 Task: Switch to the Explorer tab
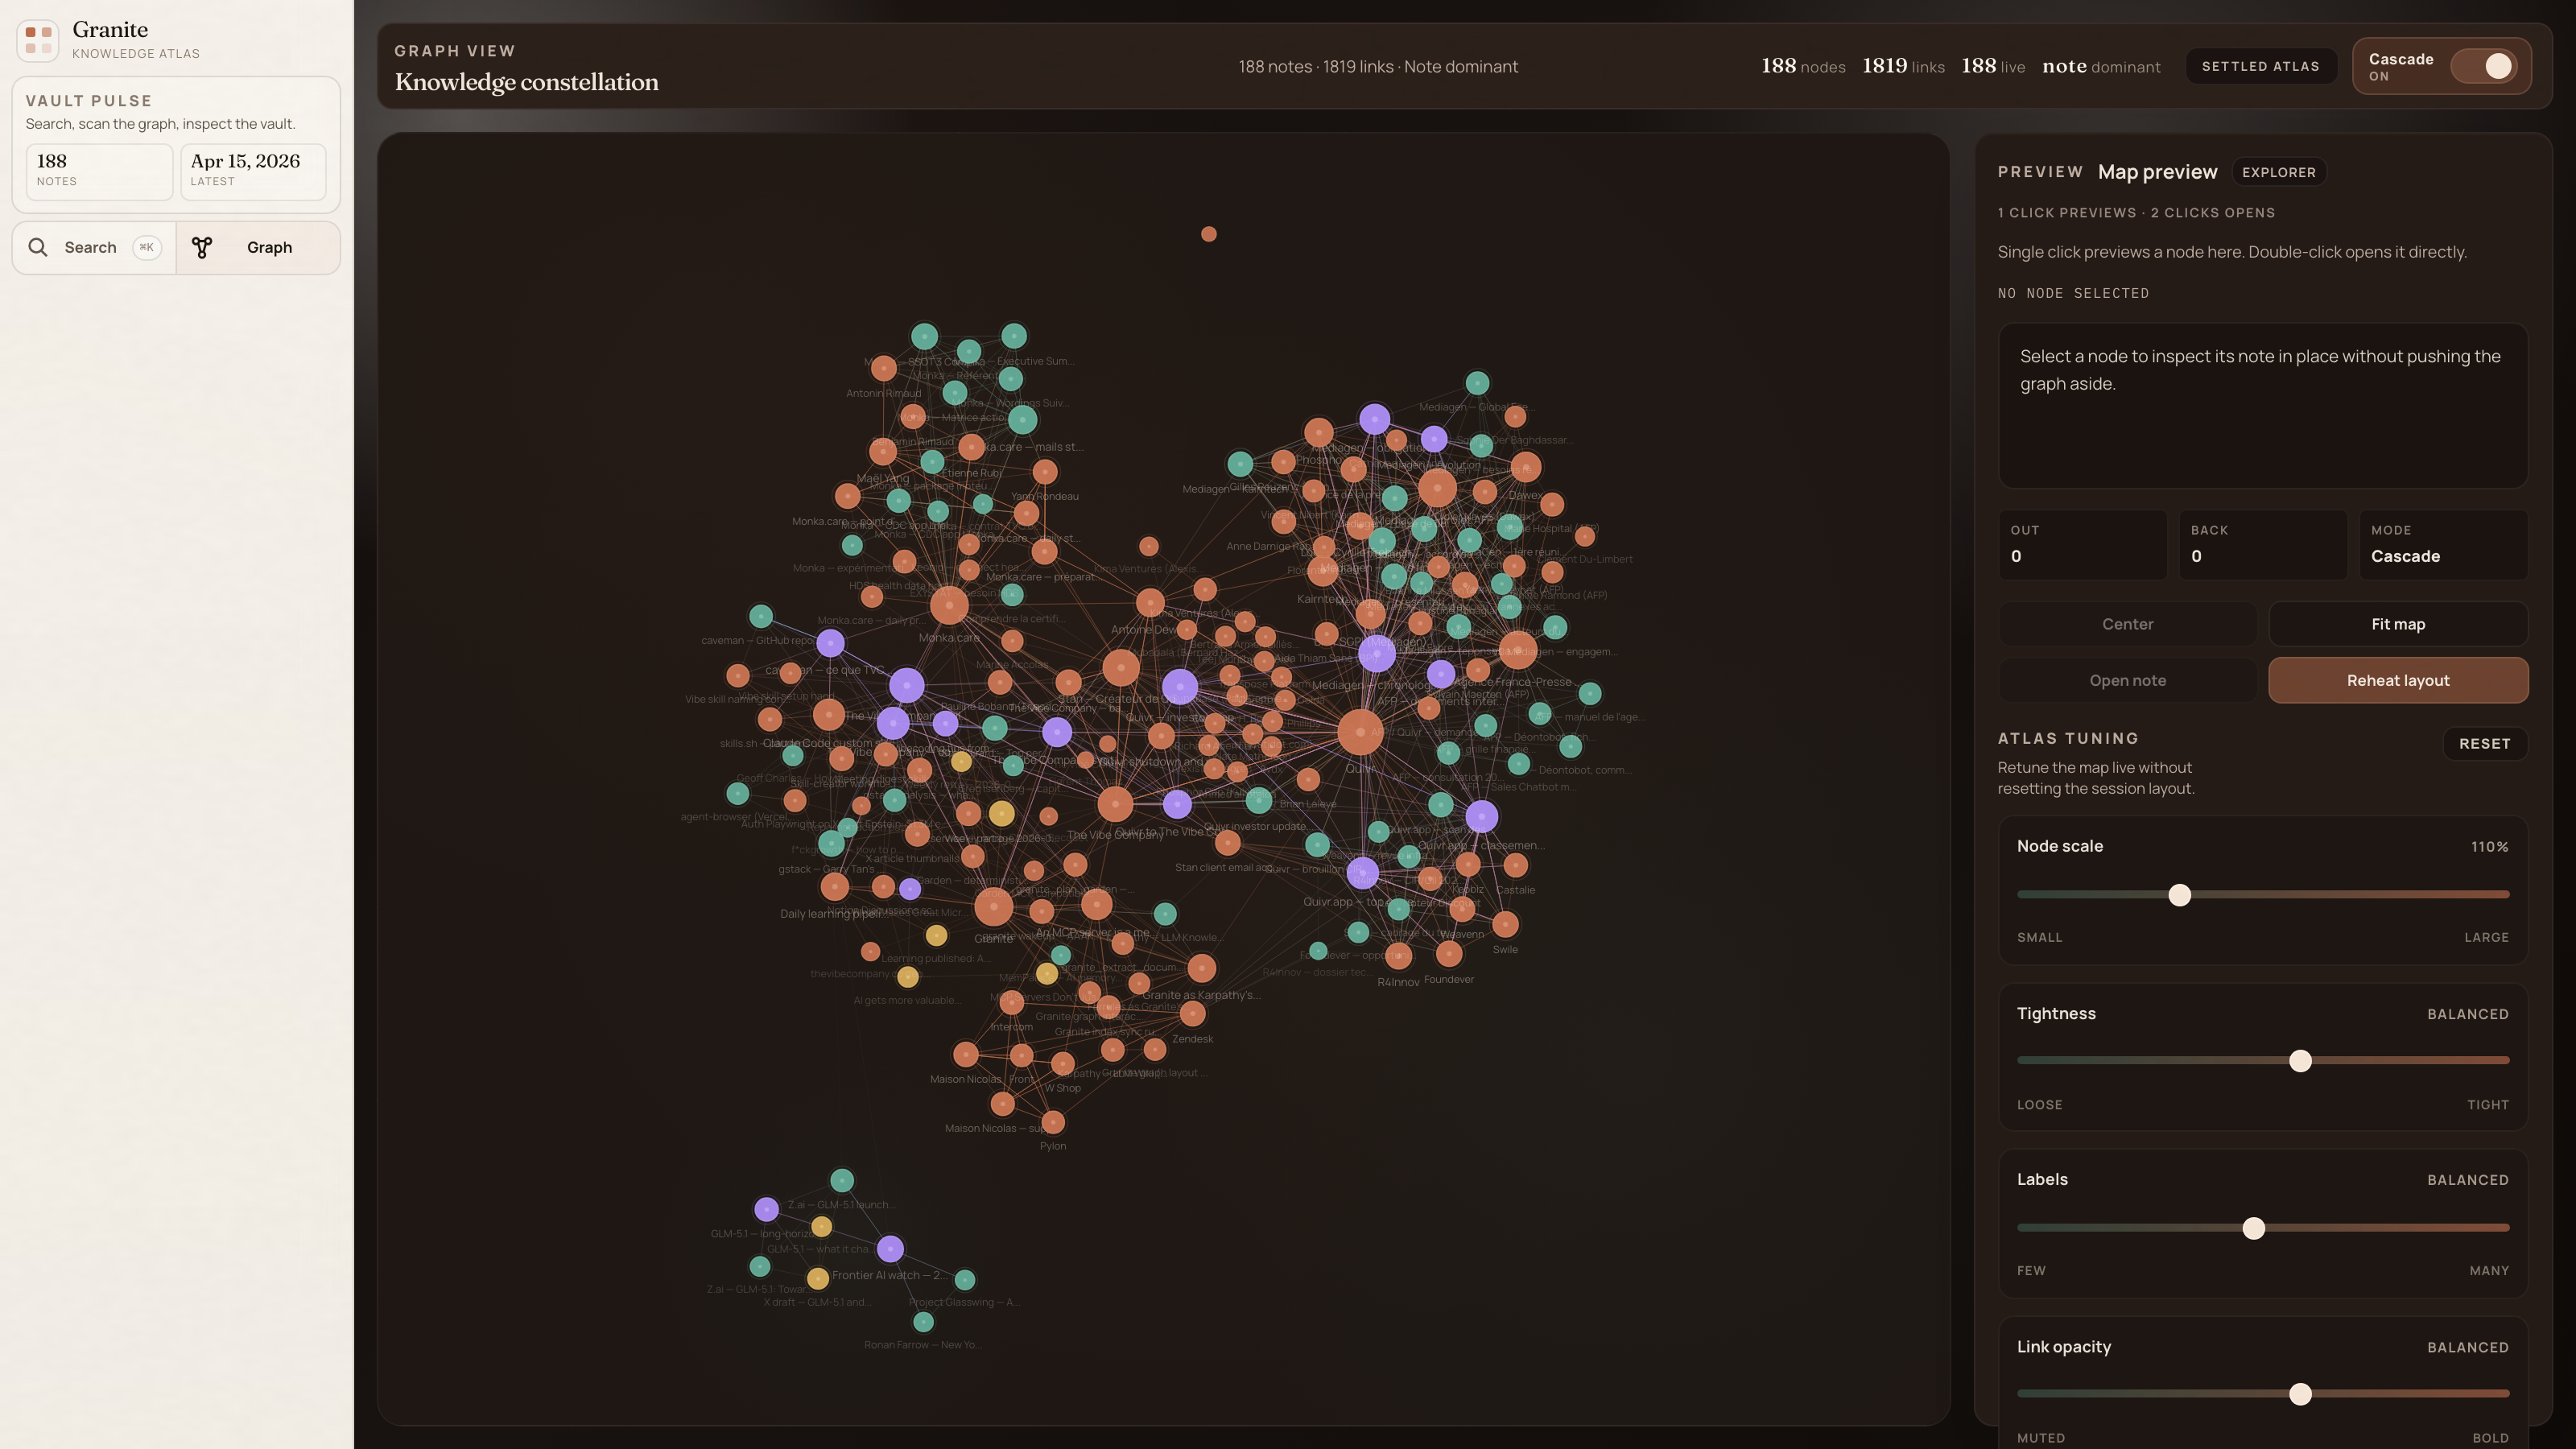point(2280,172)
